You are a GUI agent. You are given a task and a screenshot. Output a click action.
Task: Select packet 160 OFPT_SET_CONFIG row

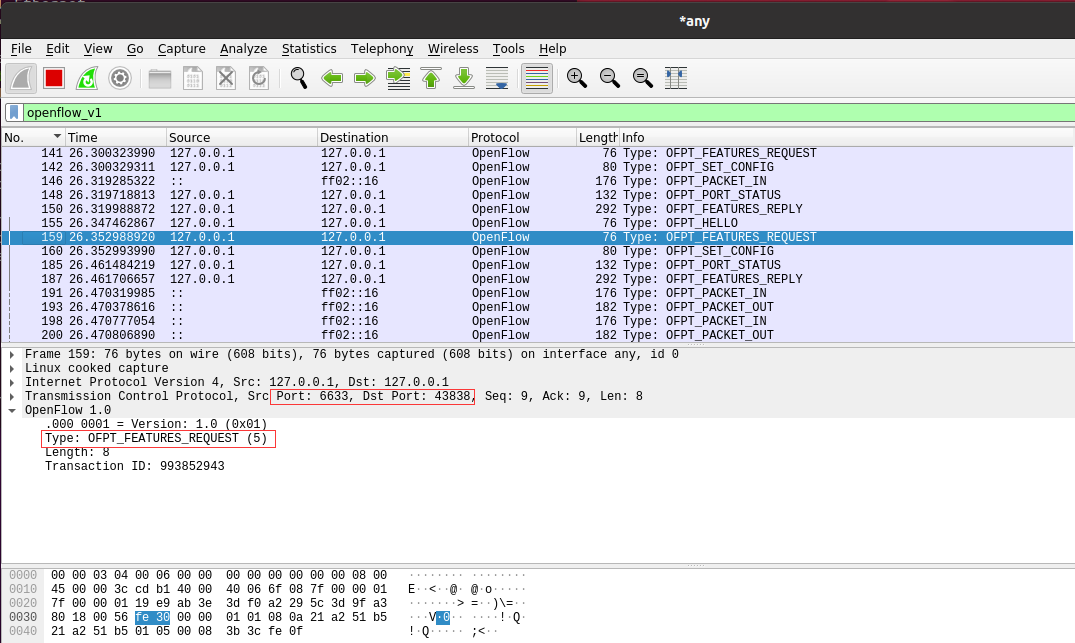click(x=538, y=251)
